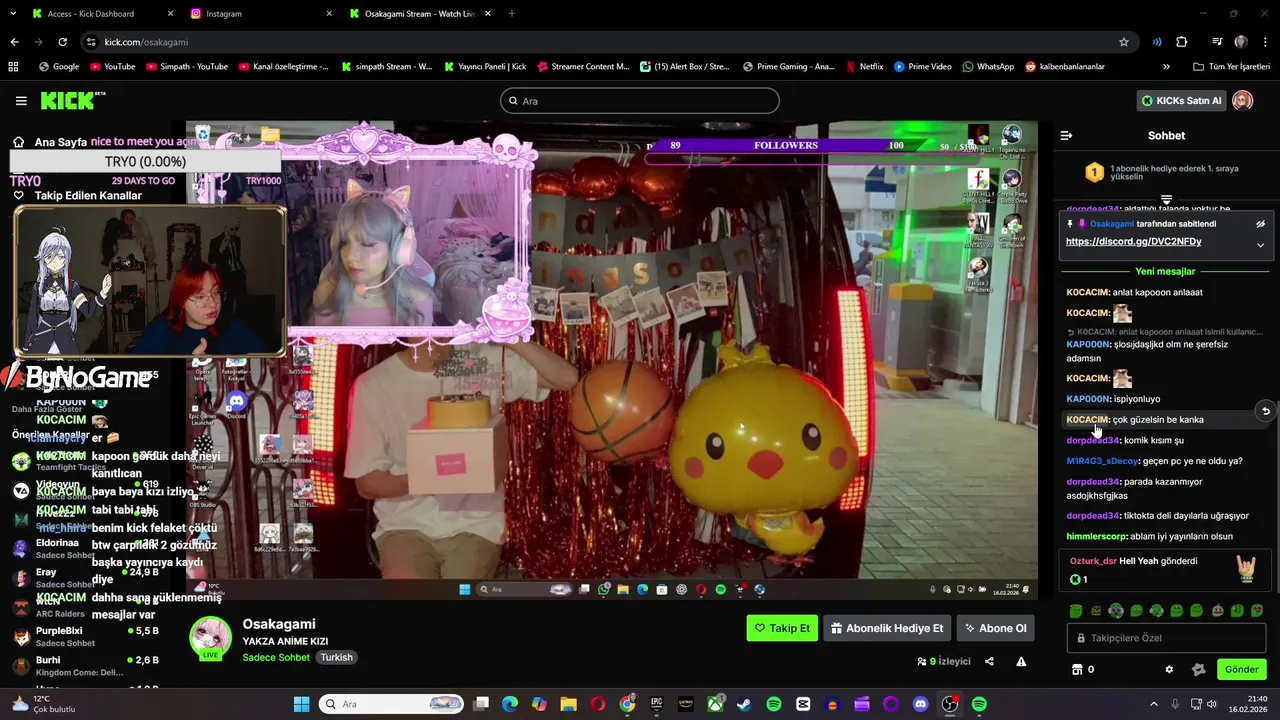
Task: Open Epic Games from the taskbar
Action: [x=656, y=704]
